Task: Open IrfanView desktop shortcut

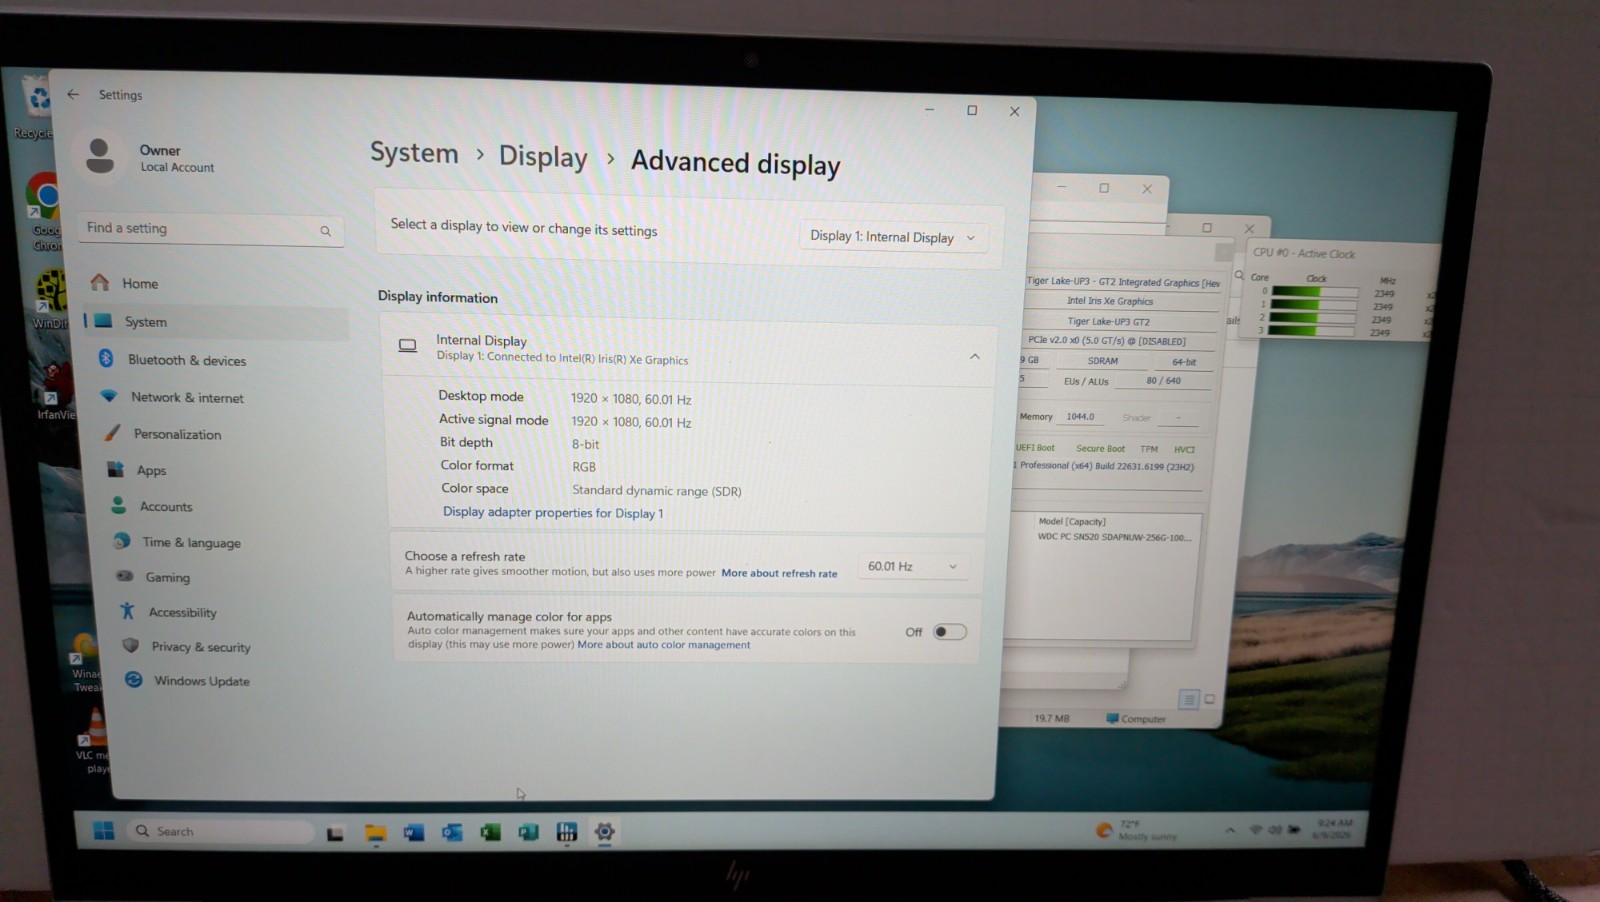Action: [54, 391]
